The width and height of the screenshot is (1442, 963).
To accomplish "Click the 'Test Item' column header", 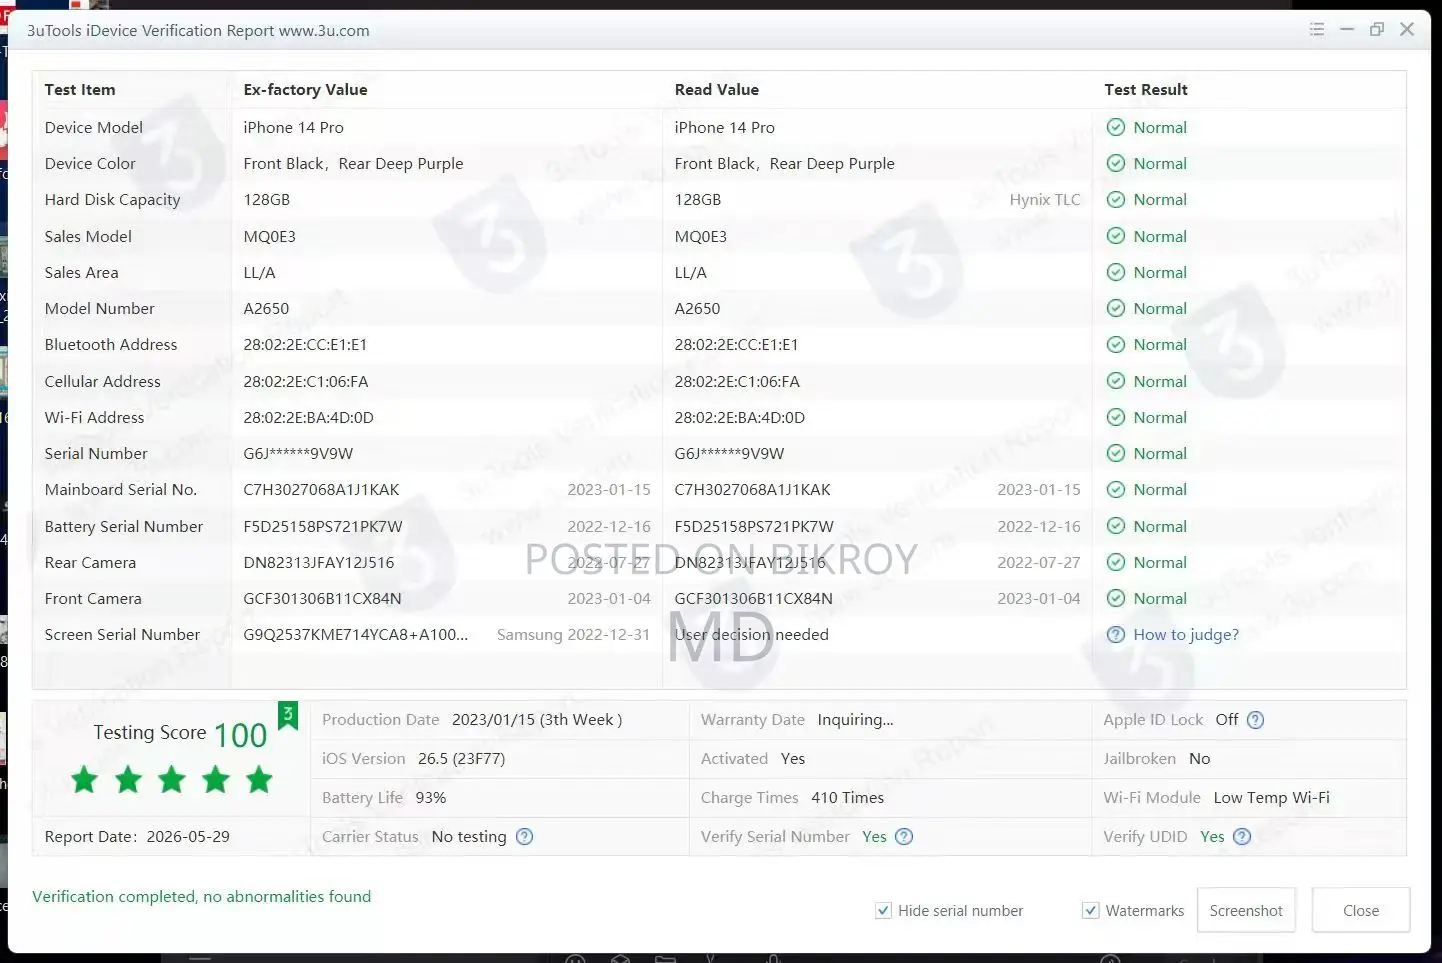I will click(80, 89).
